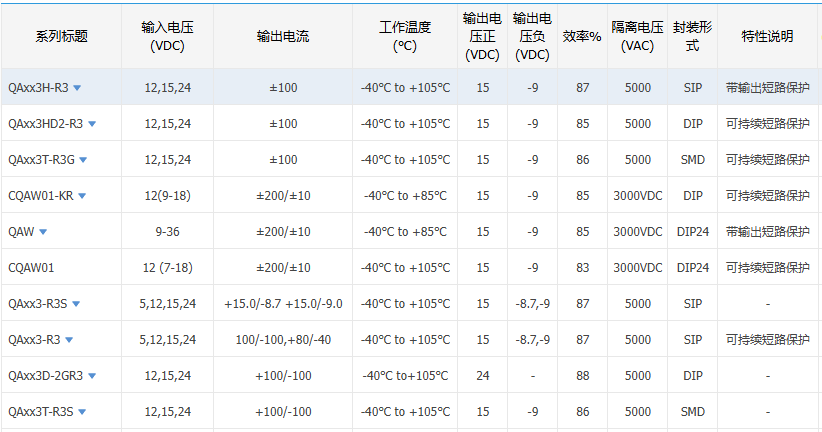Open the CQAW01 series name link

[31, 268]
